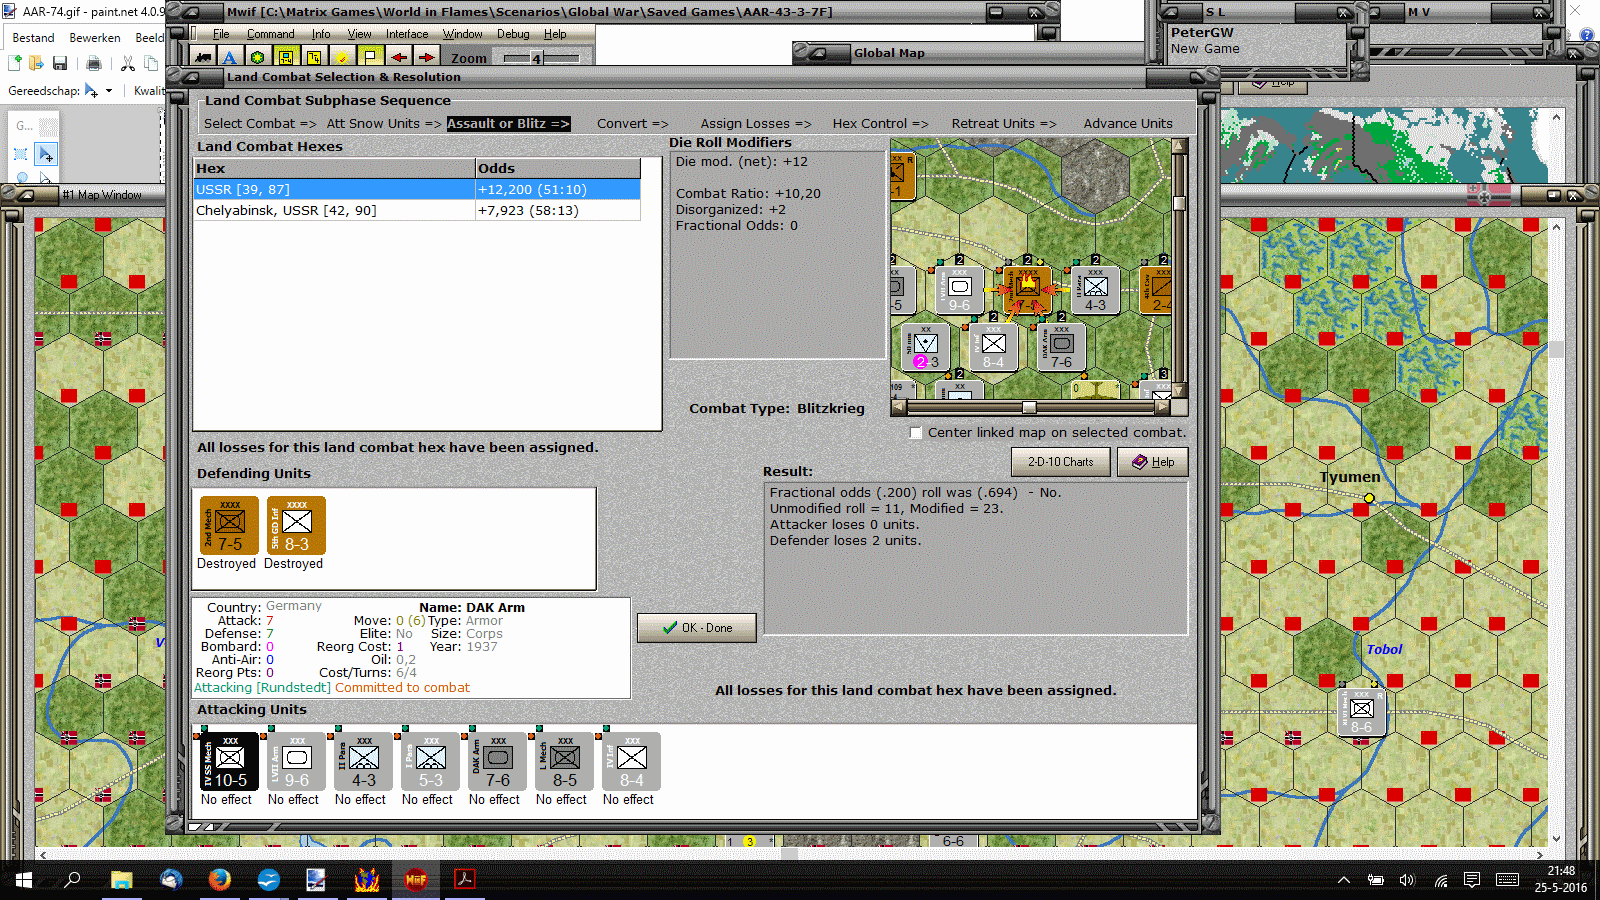Screen dimensions: 1600x900
Task: Open the Command menu
Action: [270, 34]
